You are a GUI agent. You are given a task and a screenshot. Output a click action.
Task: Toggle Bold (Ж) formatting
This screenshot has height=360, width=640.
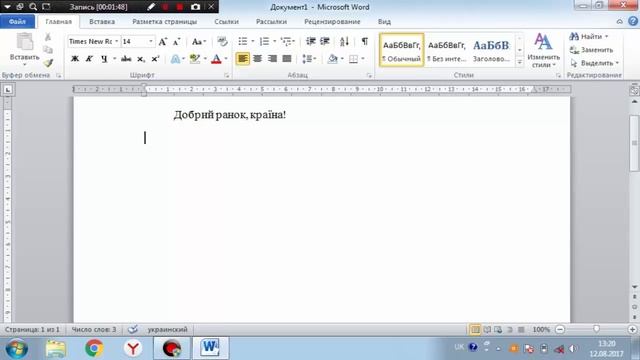click(x=75, y=59)
